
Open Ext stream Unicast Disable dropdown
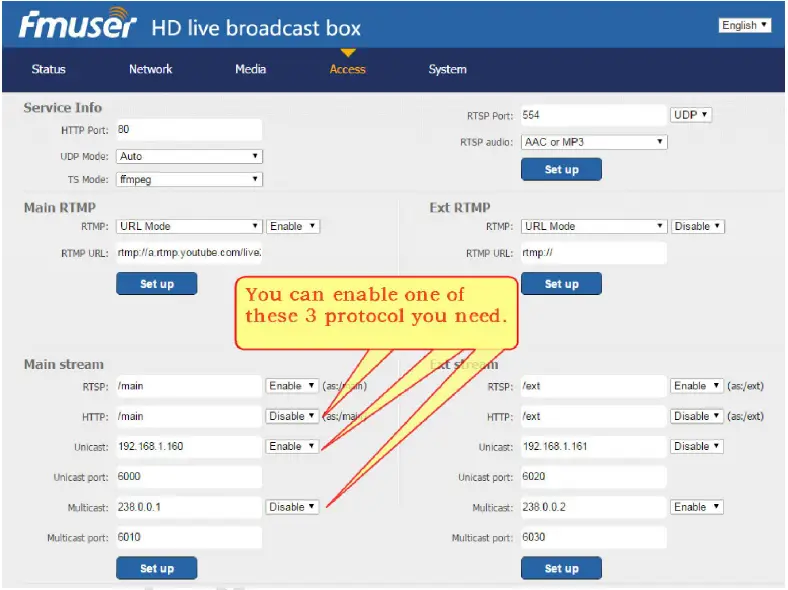click(x=697, y=446)
